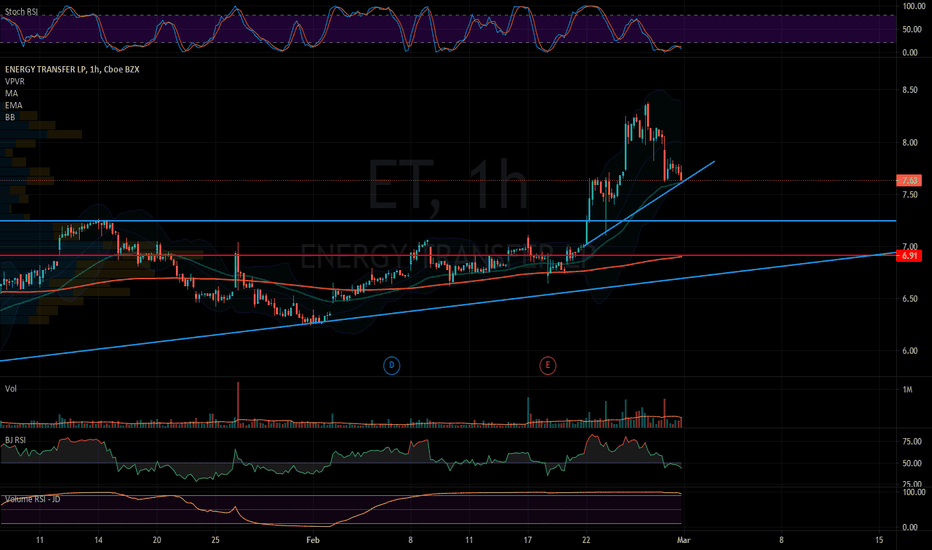This screenshot has width=932, height=550.
Task: Select the Vol indicator label
Action: 11,389
